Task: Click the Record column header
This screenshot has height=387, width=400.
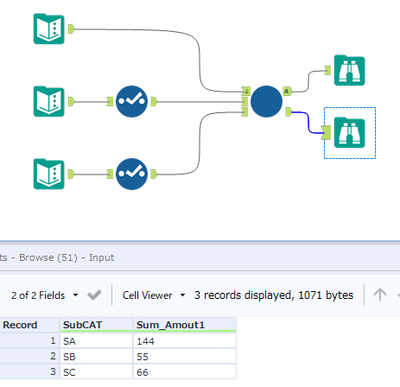Action: [29, 325]
